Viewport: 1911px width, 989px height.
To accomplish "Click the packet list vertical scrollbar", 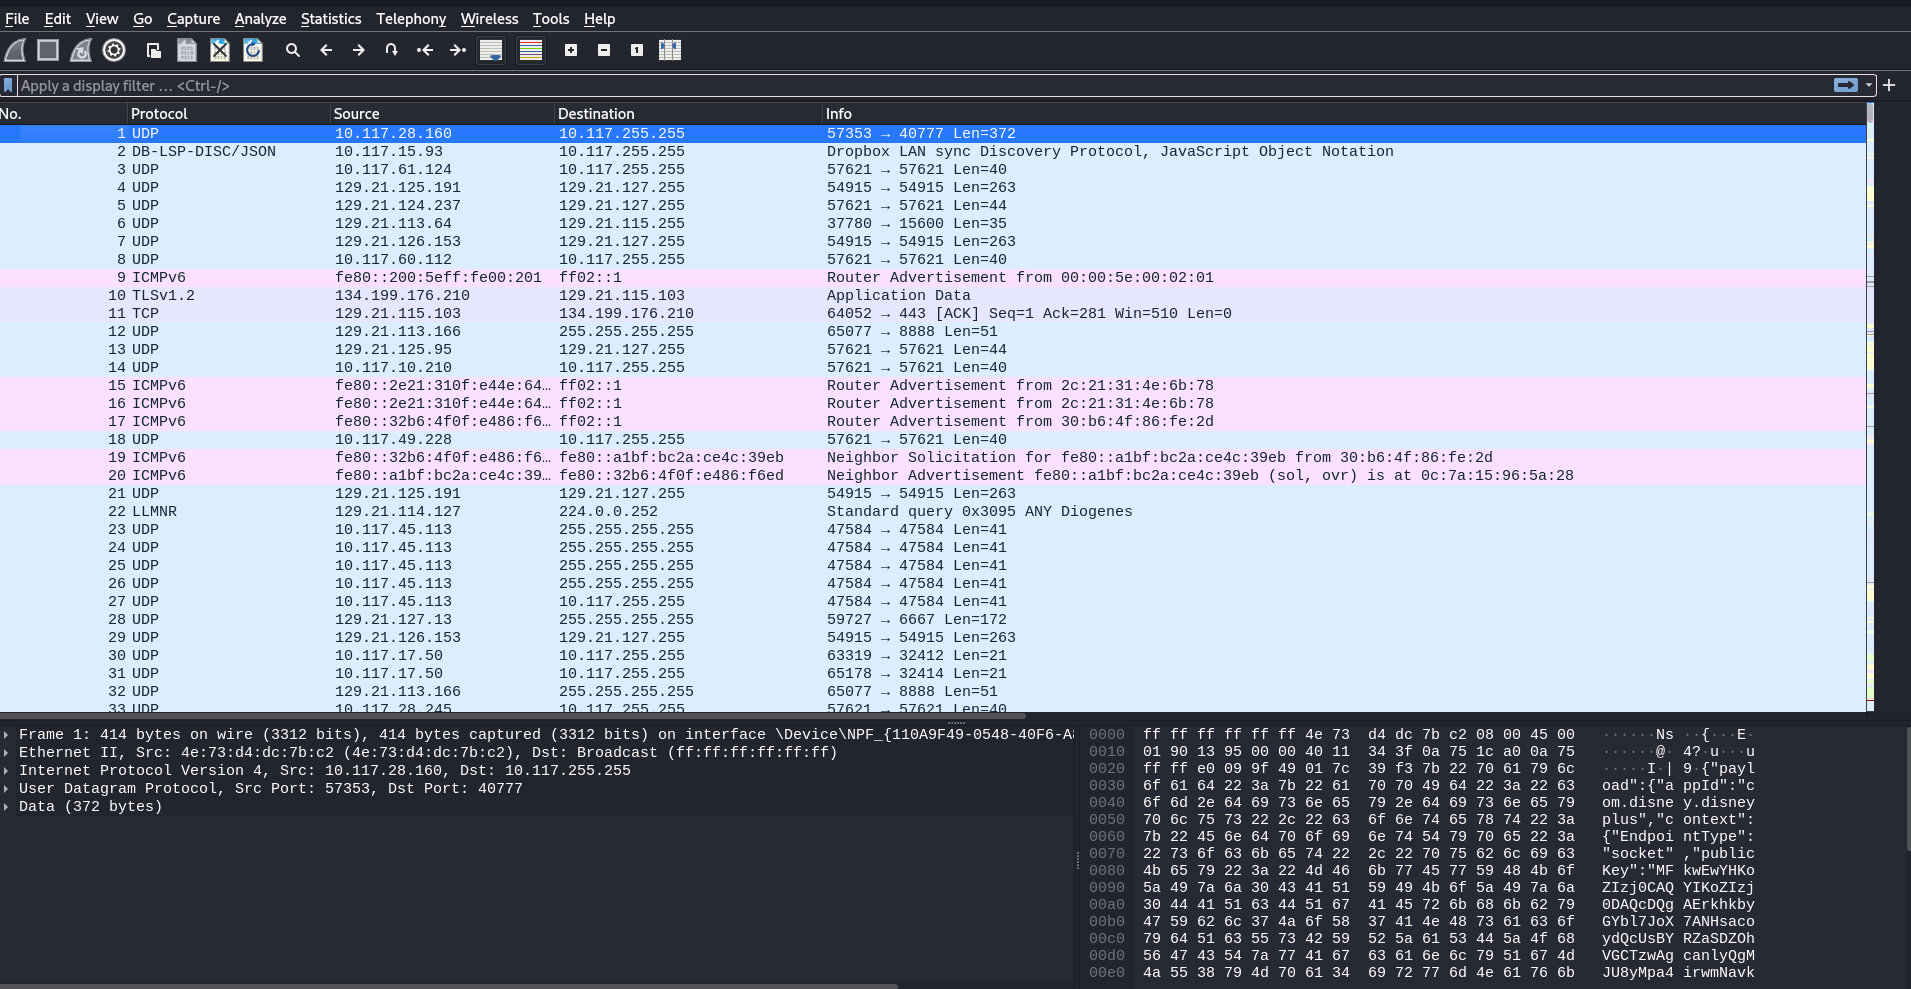I will (x=1870, y=400).
